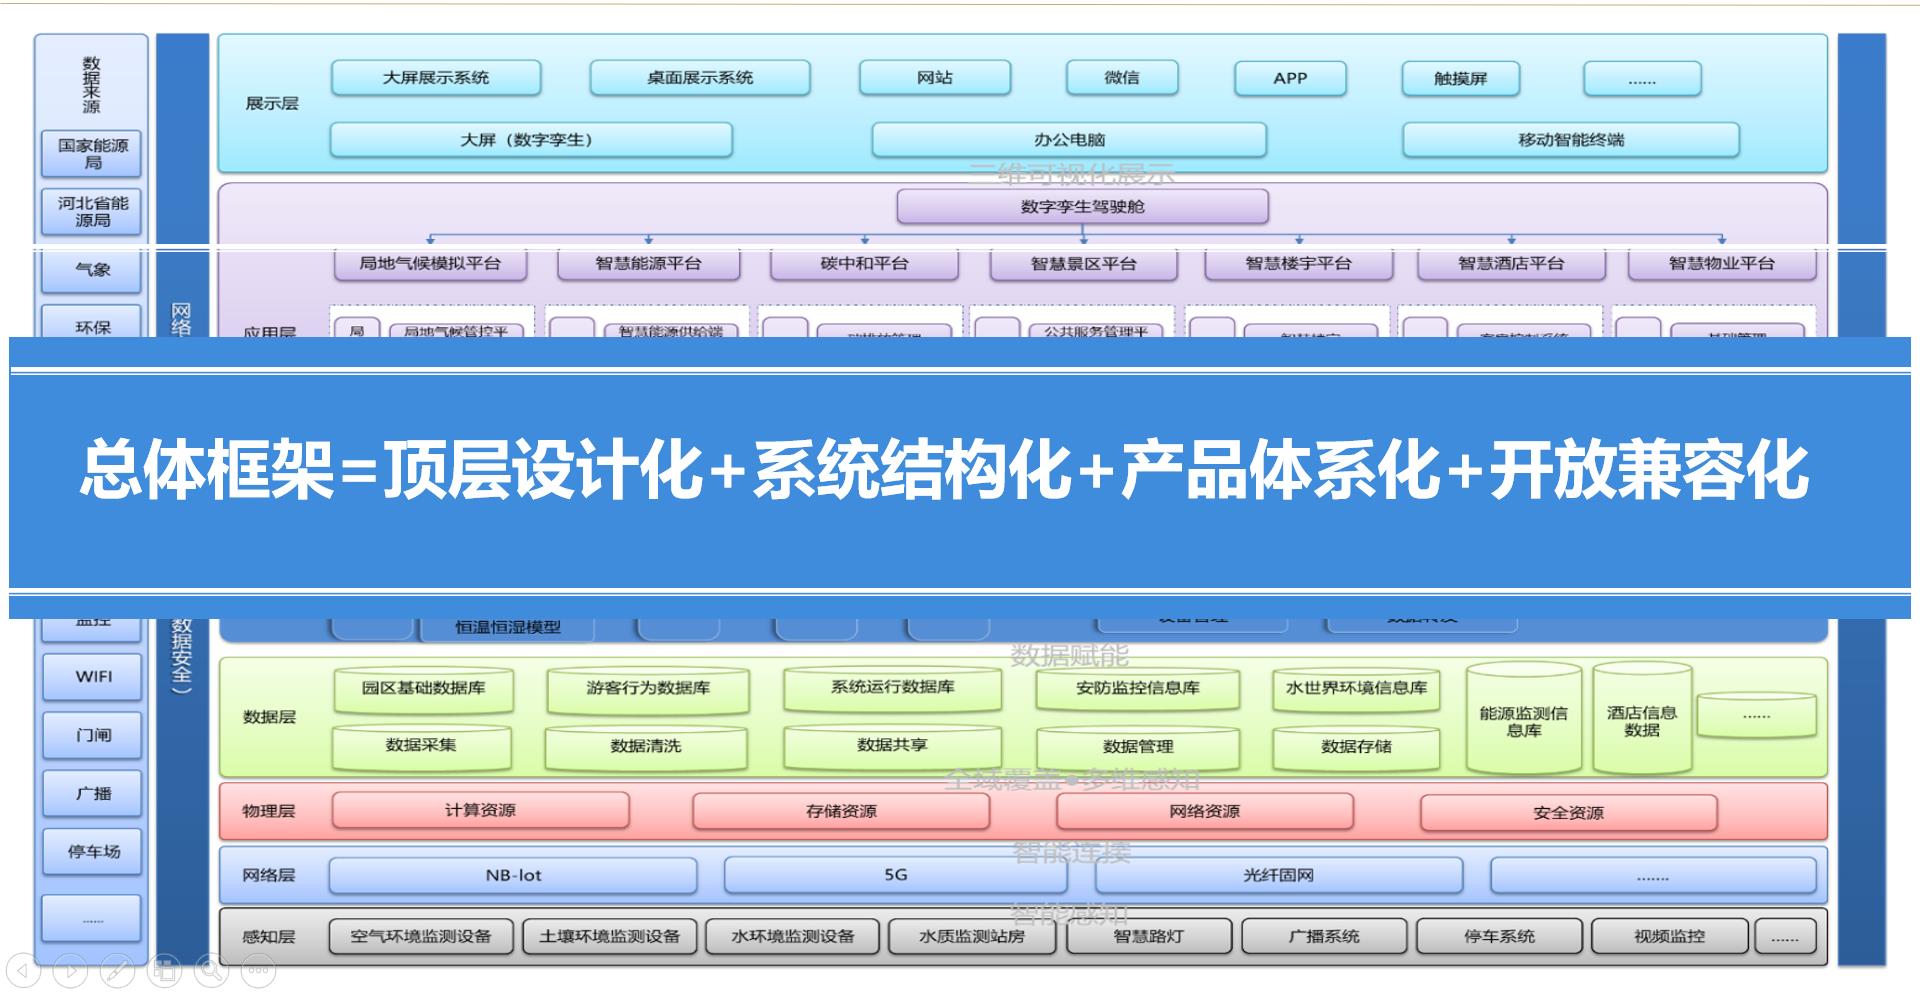Click the 移动智能终端 bar
Viewport: 1920px width, 994px height.
[x=1571, y=140]
